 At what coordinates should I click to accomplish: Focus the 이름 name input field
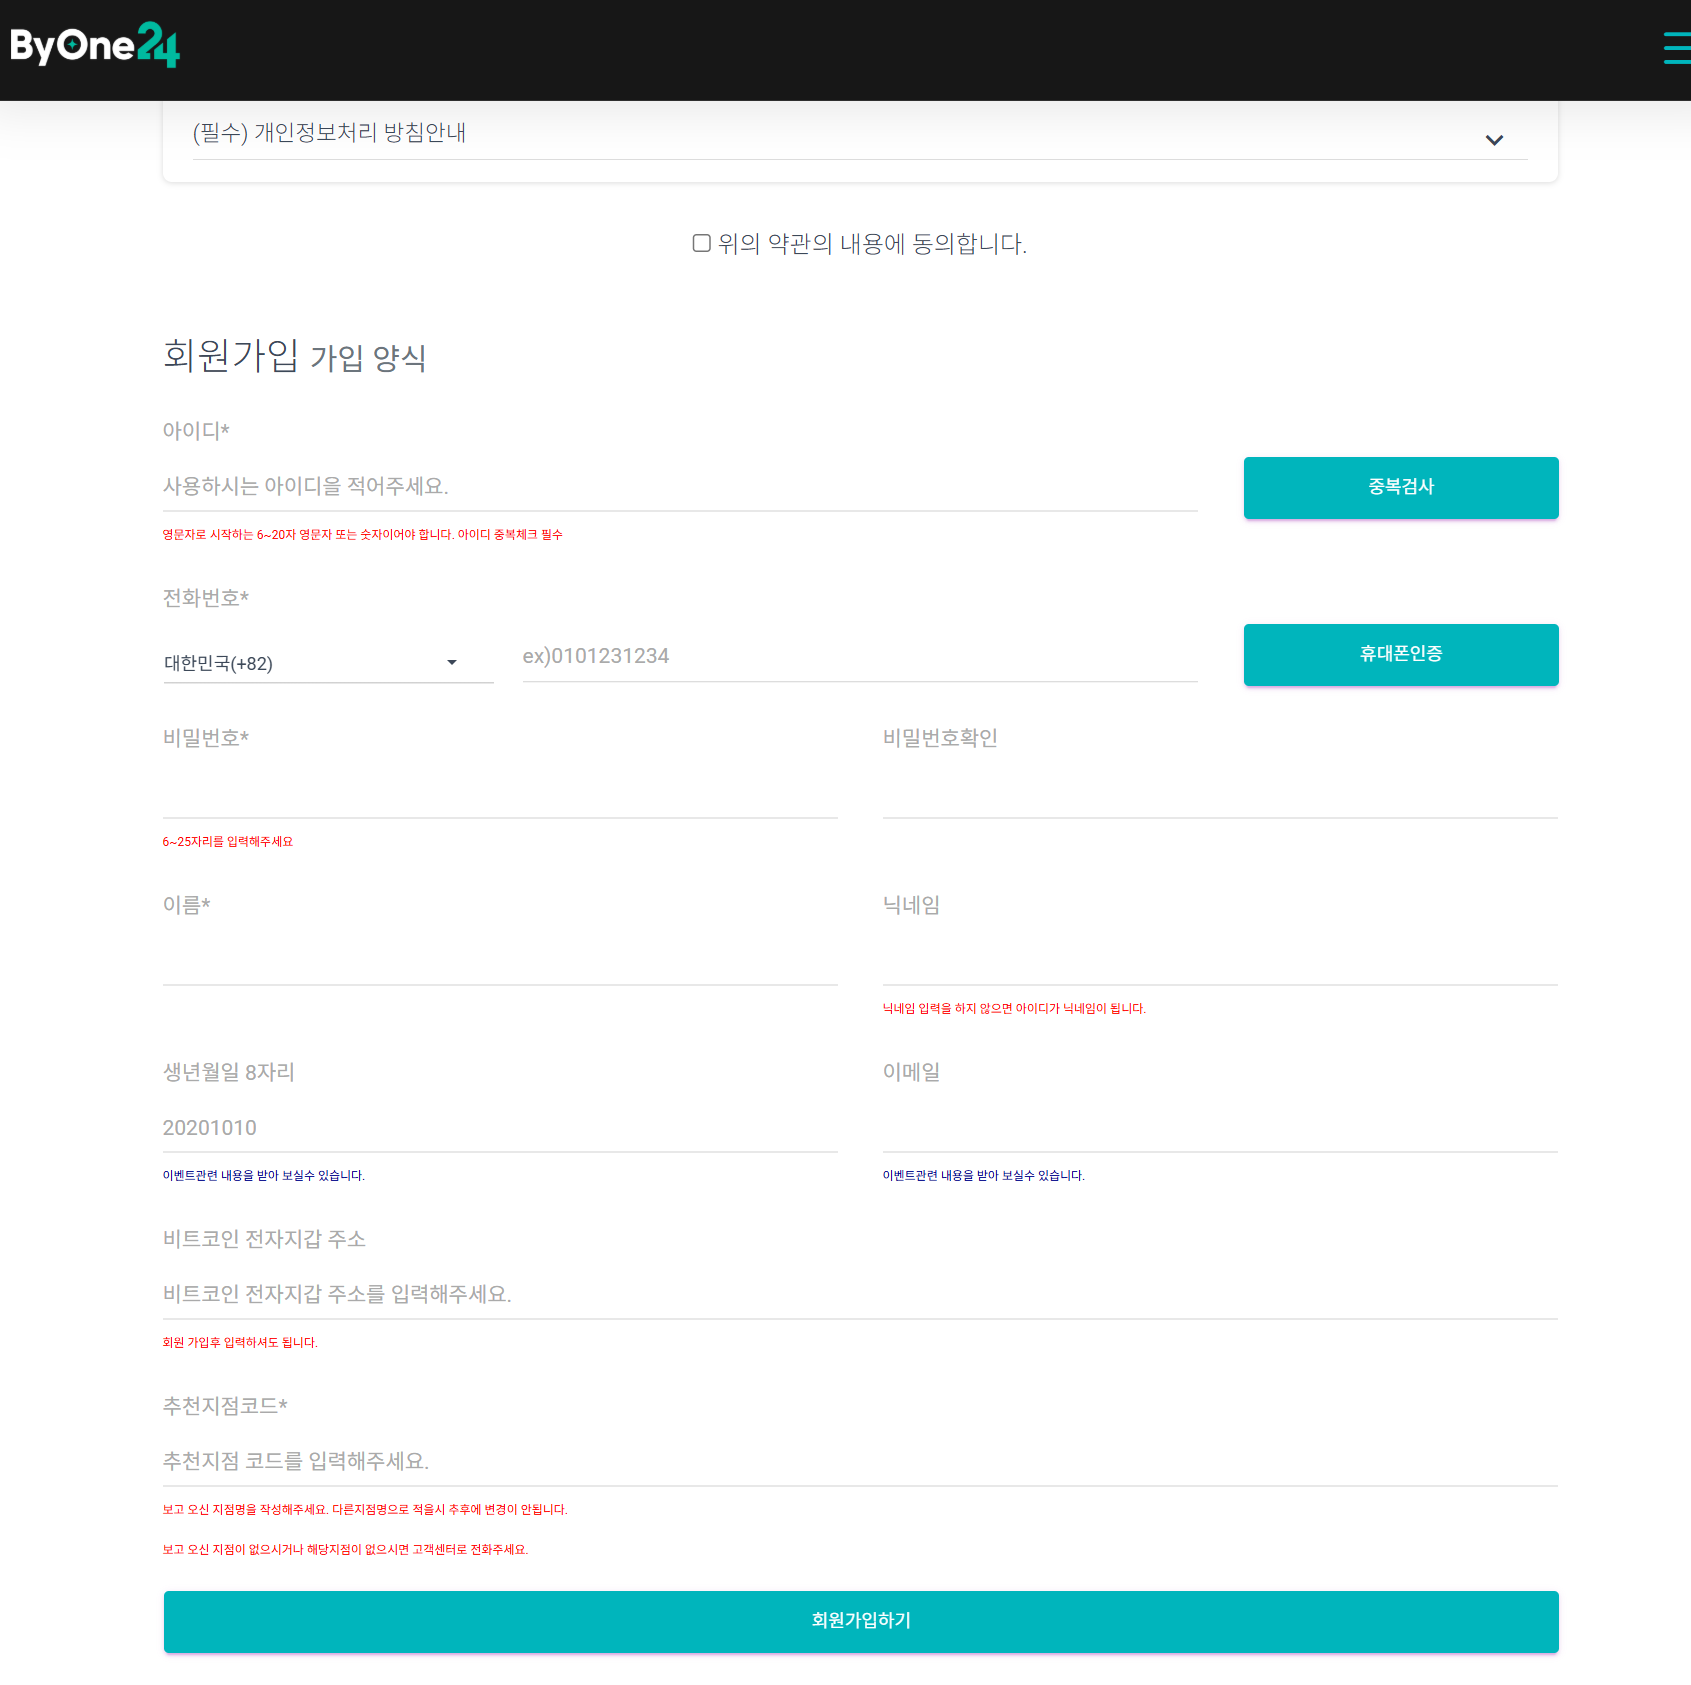pos(500,961)
